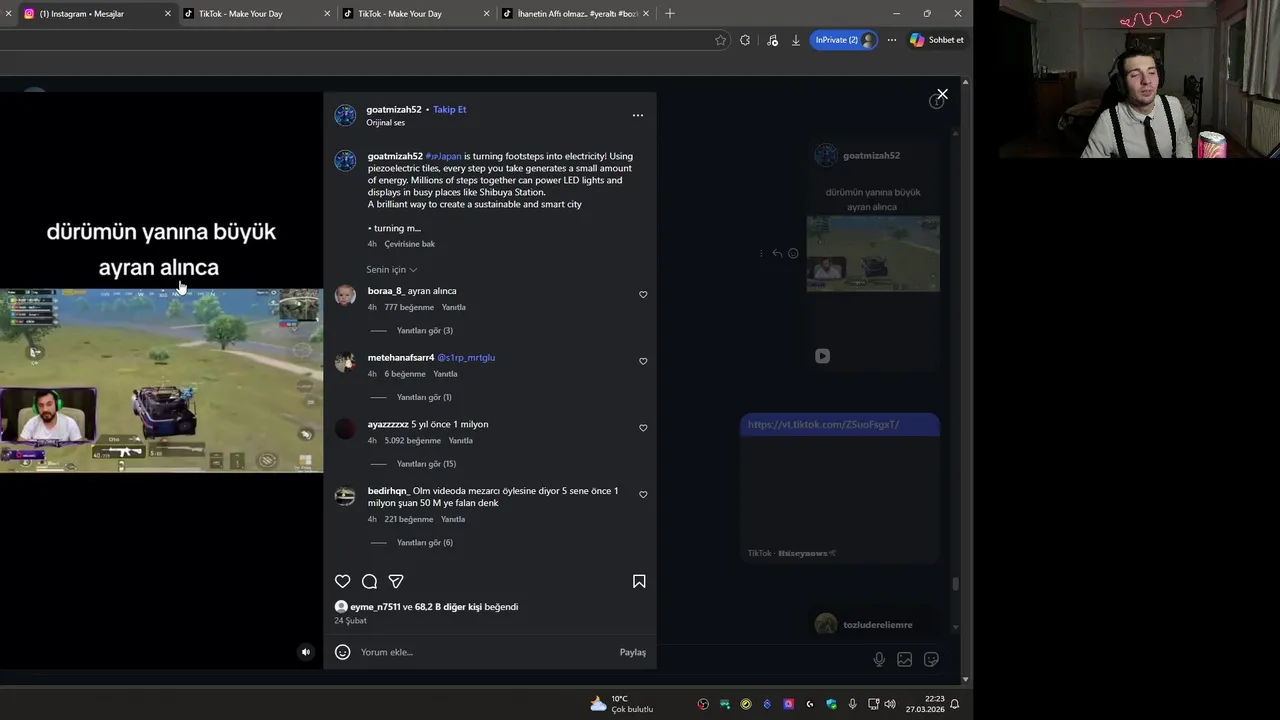Click the Windows Security shield tray icon
Viewport: 1280px width, 720px height.
(831, 704)
